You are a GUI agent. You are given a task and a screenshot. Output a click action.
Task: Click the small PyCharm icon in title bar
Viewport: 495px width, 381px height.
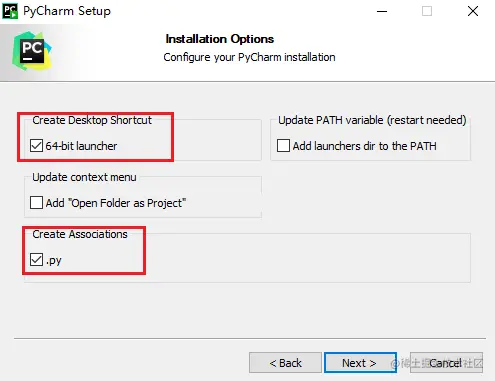click(10, 11)
